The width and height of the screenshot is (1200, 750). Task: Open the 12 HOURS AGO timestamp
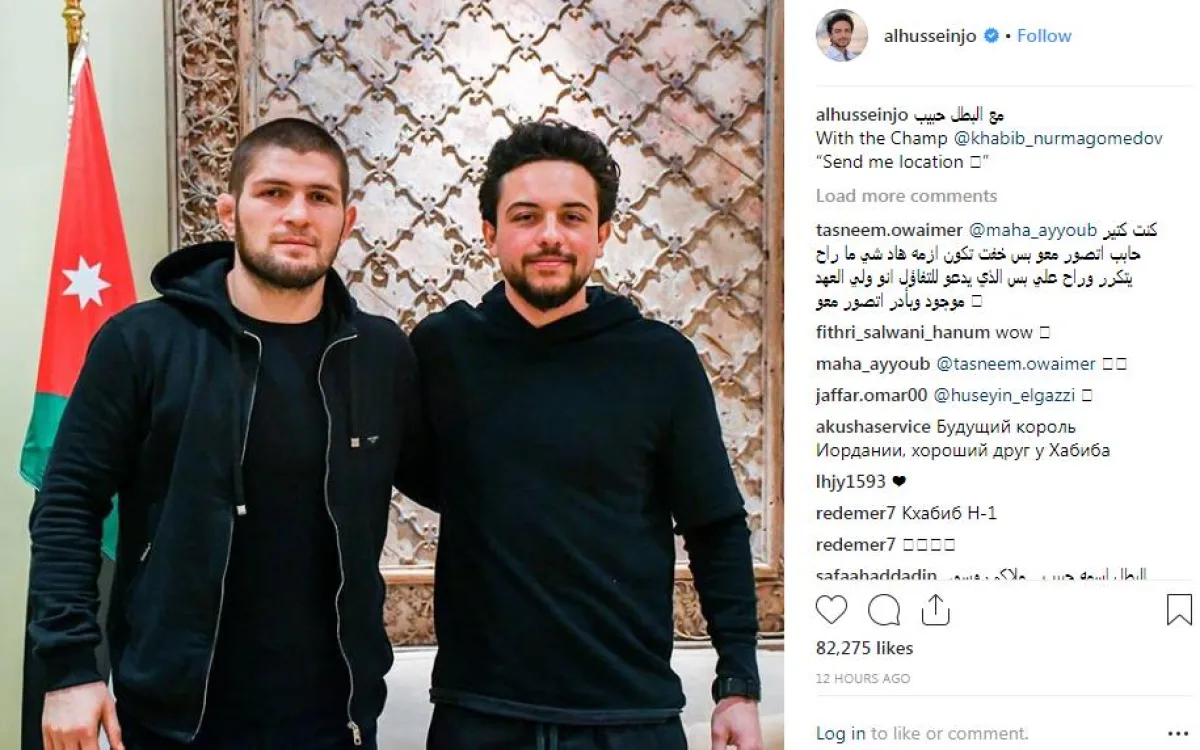coord(863,679)
